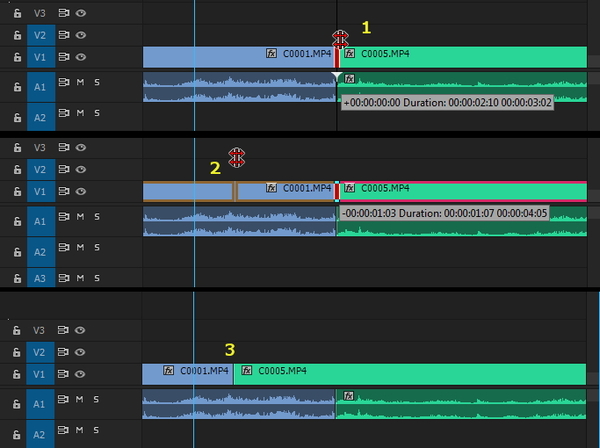Solo A1 track in middle timeline
600x448 pixels.
pyautogui.click(x=97, y=216)
